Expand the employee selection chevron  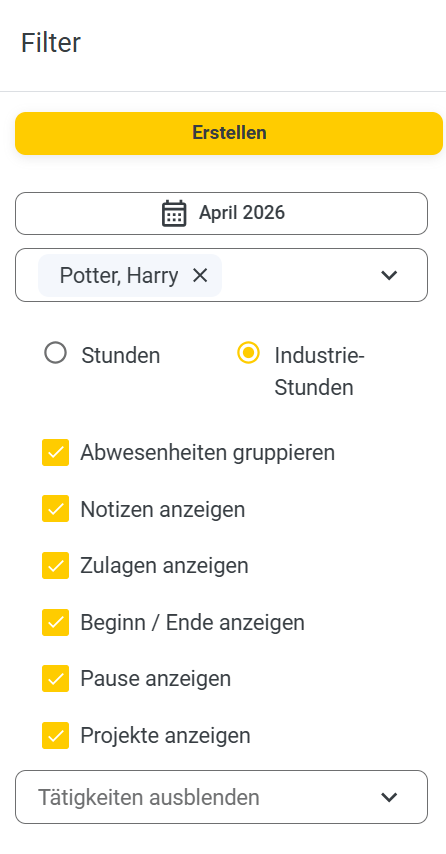(x=389, y=275)
